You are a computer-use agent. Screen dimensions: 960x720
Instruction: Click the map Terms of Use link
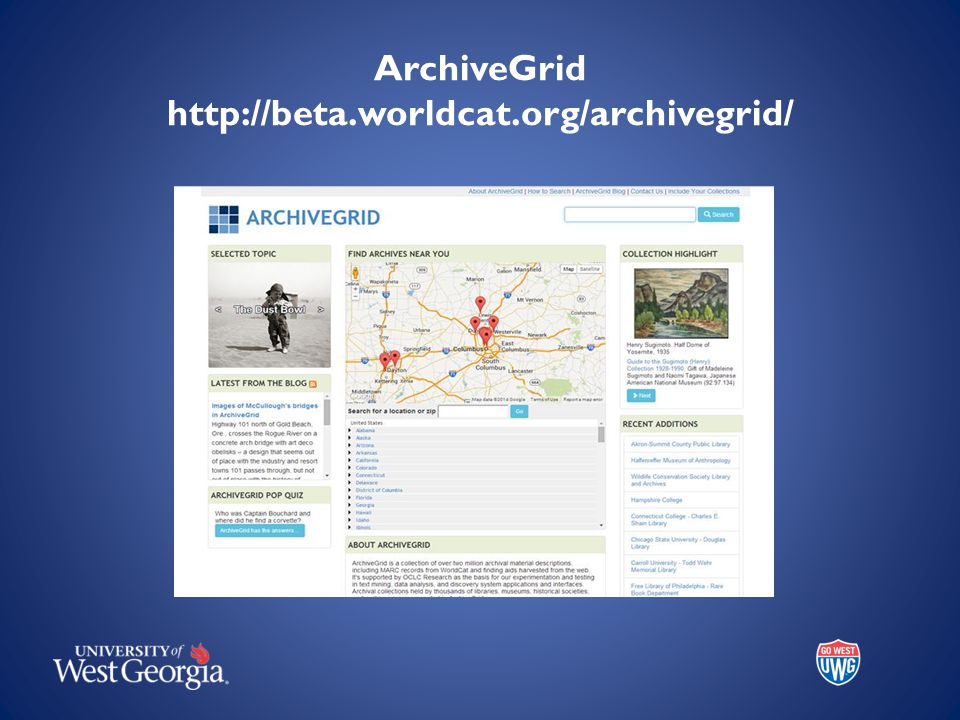[x=544, y=399]
